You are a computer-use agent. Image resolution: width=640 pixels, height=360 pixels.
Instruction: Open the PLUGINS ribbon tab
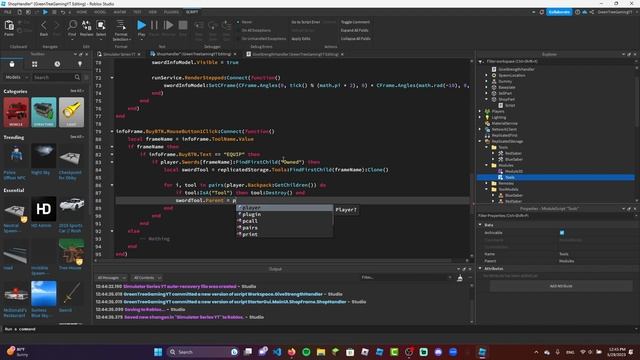coord(171,12)
